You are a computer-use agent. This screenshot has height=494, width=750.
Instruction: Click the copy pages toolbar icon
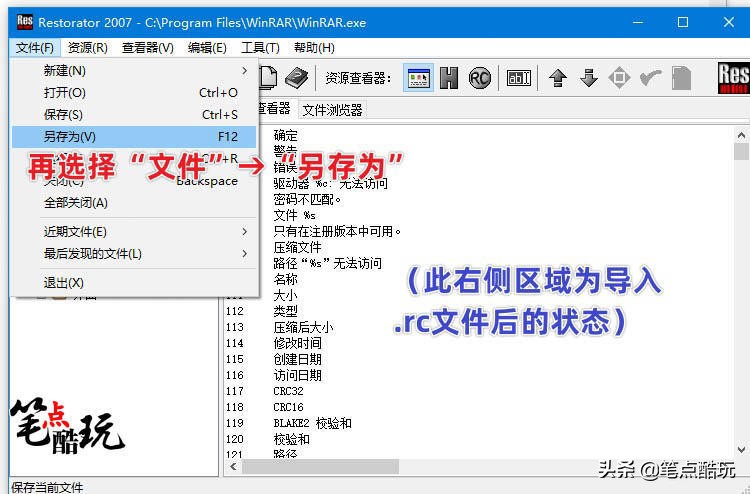(x=268, y=77)
